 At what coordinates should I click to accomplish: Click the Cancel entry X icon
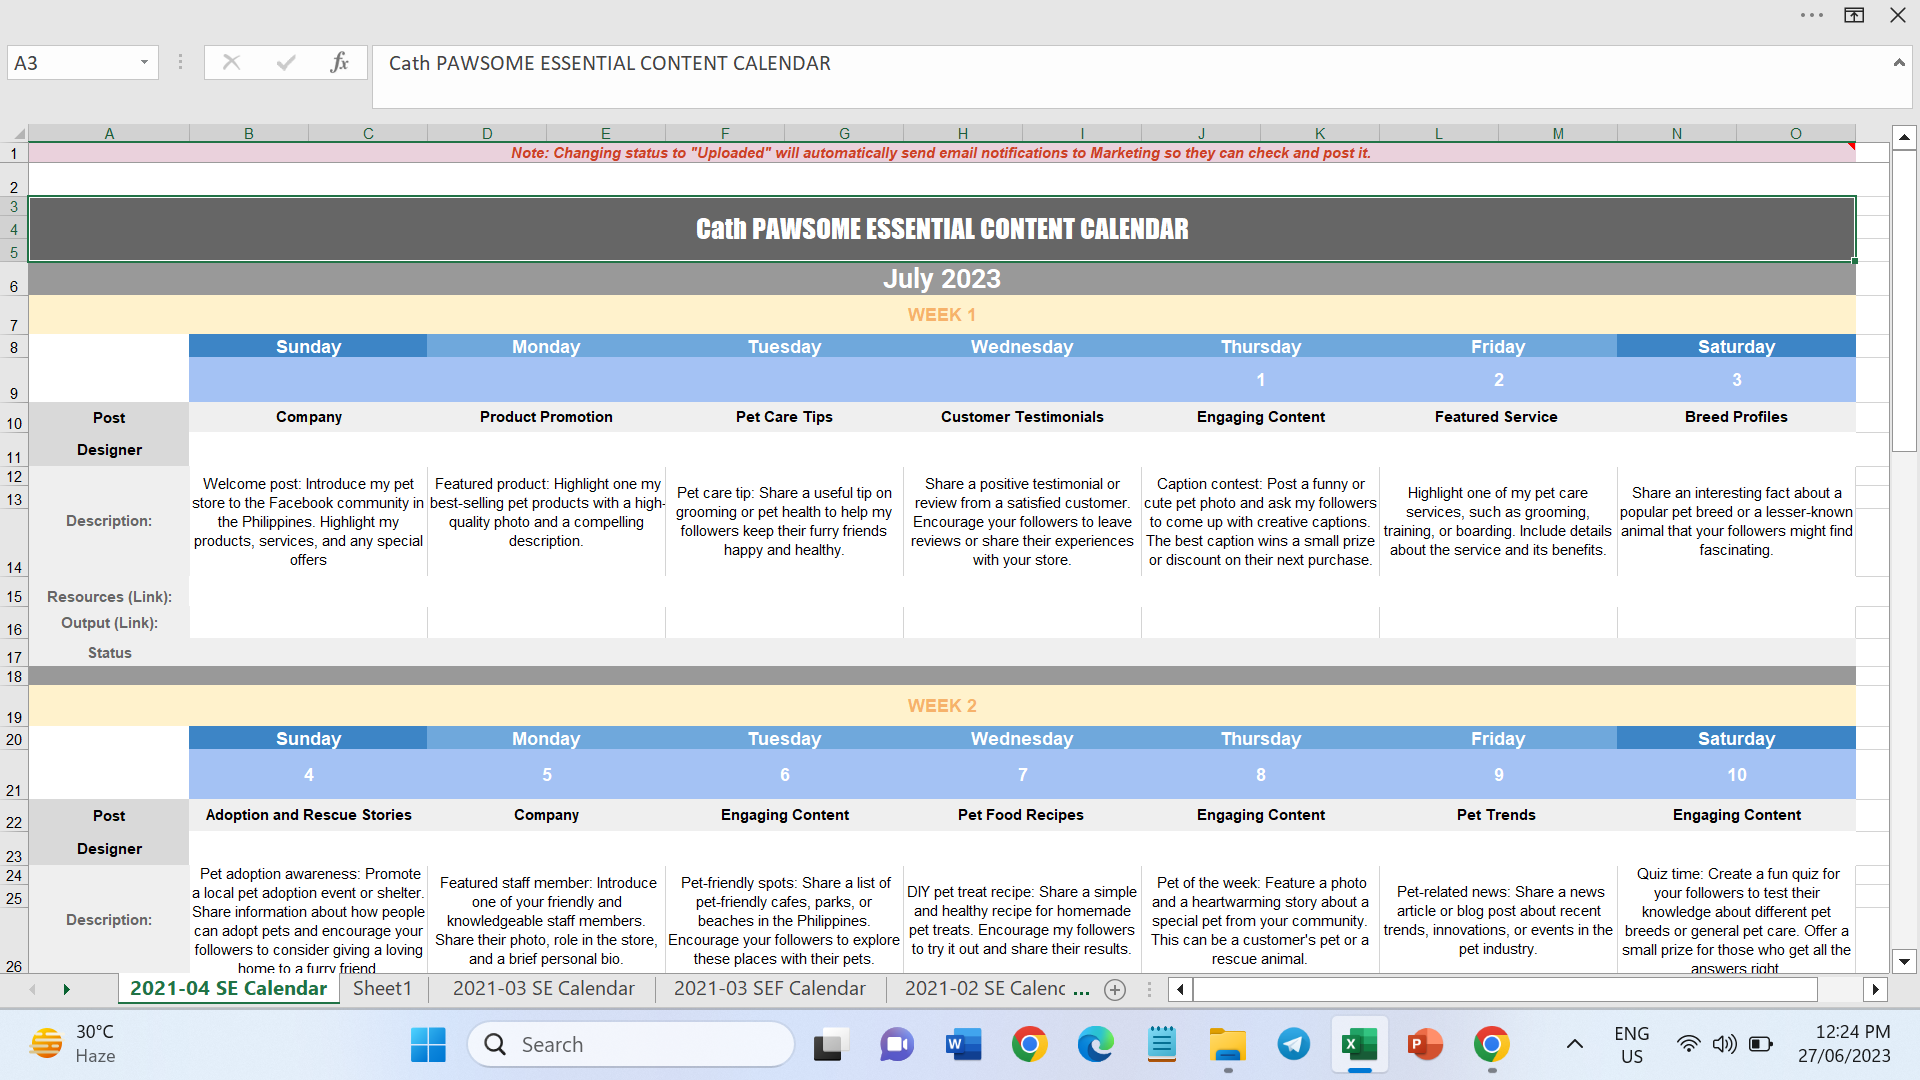click(231, 63)
